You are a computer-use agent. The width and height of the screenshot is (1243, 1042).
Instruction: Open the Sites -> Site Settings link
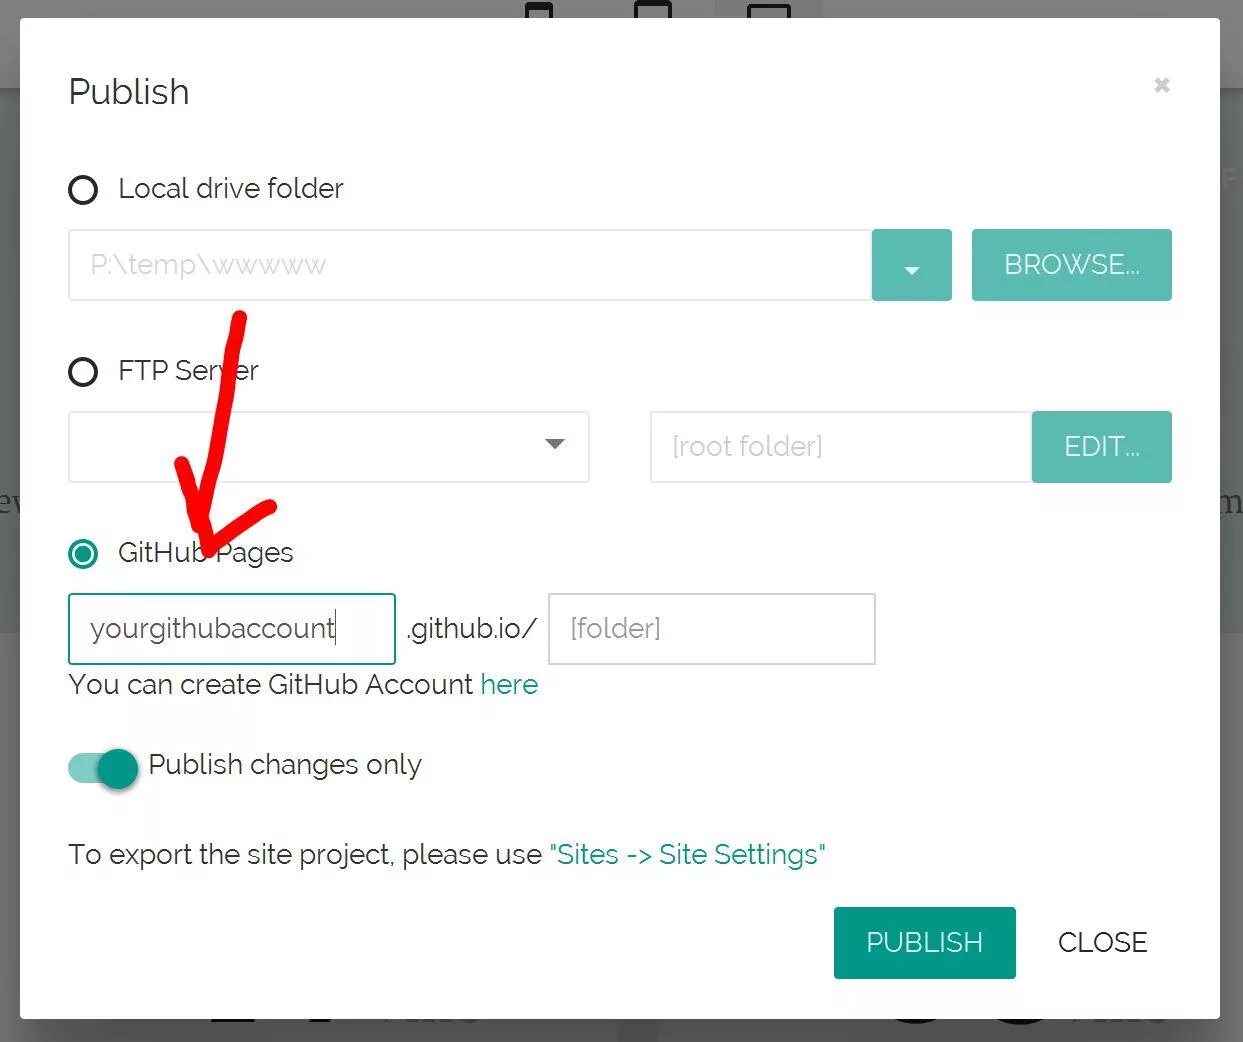pyautogui.click(x=688, y=854)
